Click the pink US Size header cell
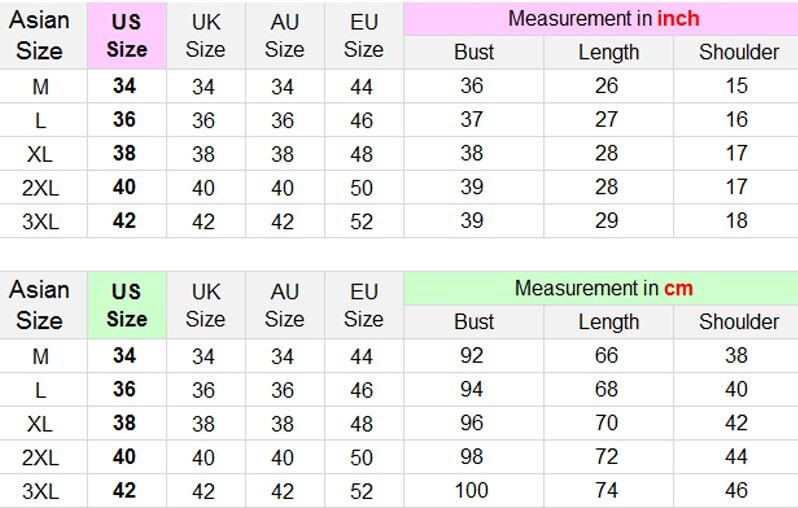 (127, 35)
